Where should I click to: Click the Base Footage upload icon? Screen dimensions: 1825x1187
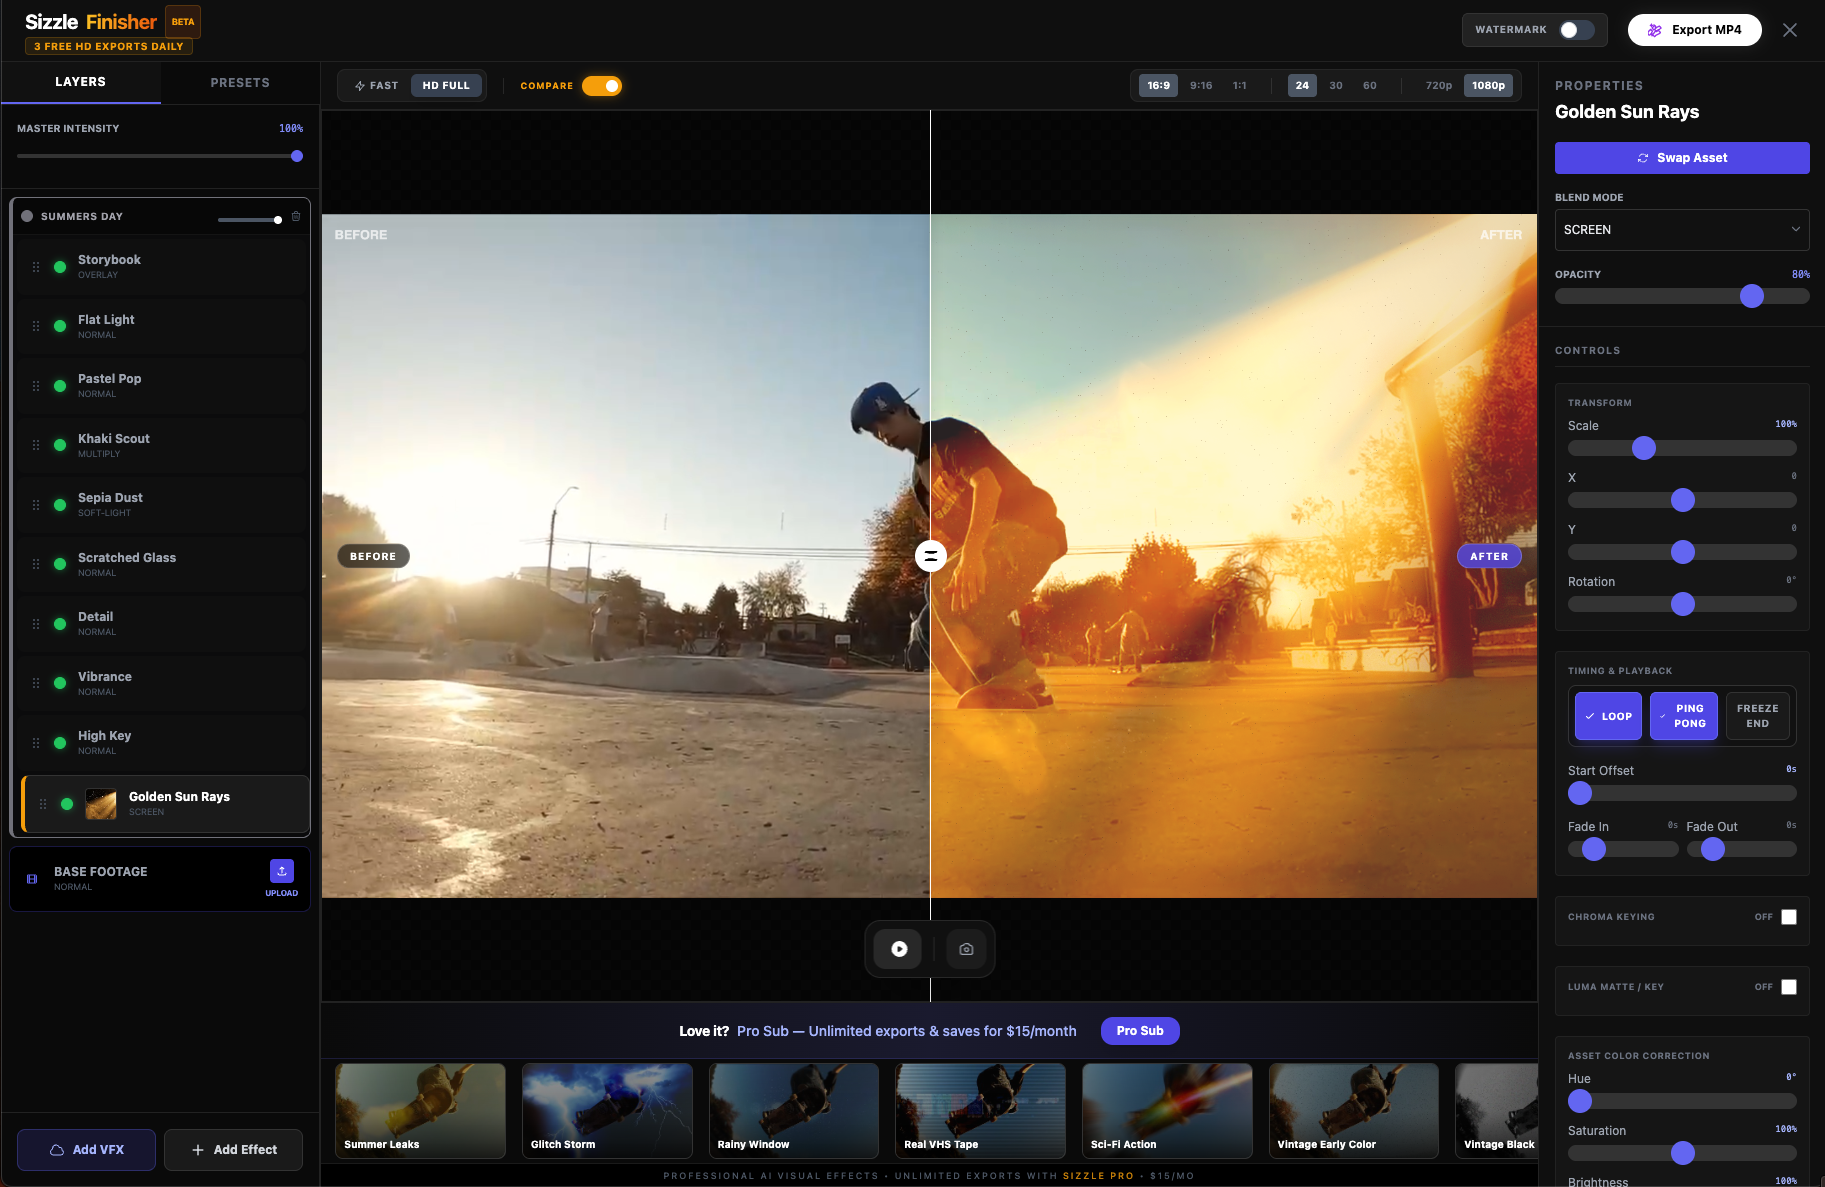coord(282,871)
